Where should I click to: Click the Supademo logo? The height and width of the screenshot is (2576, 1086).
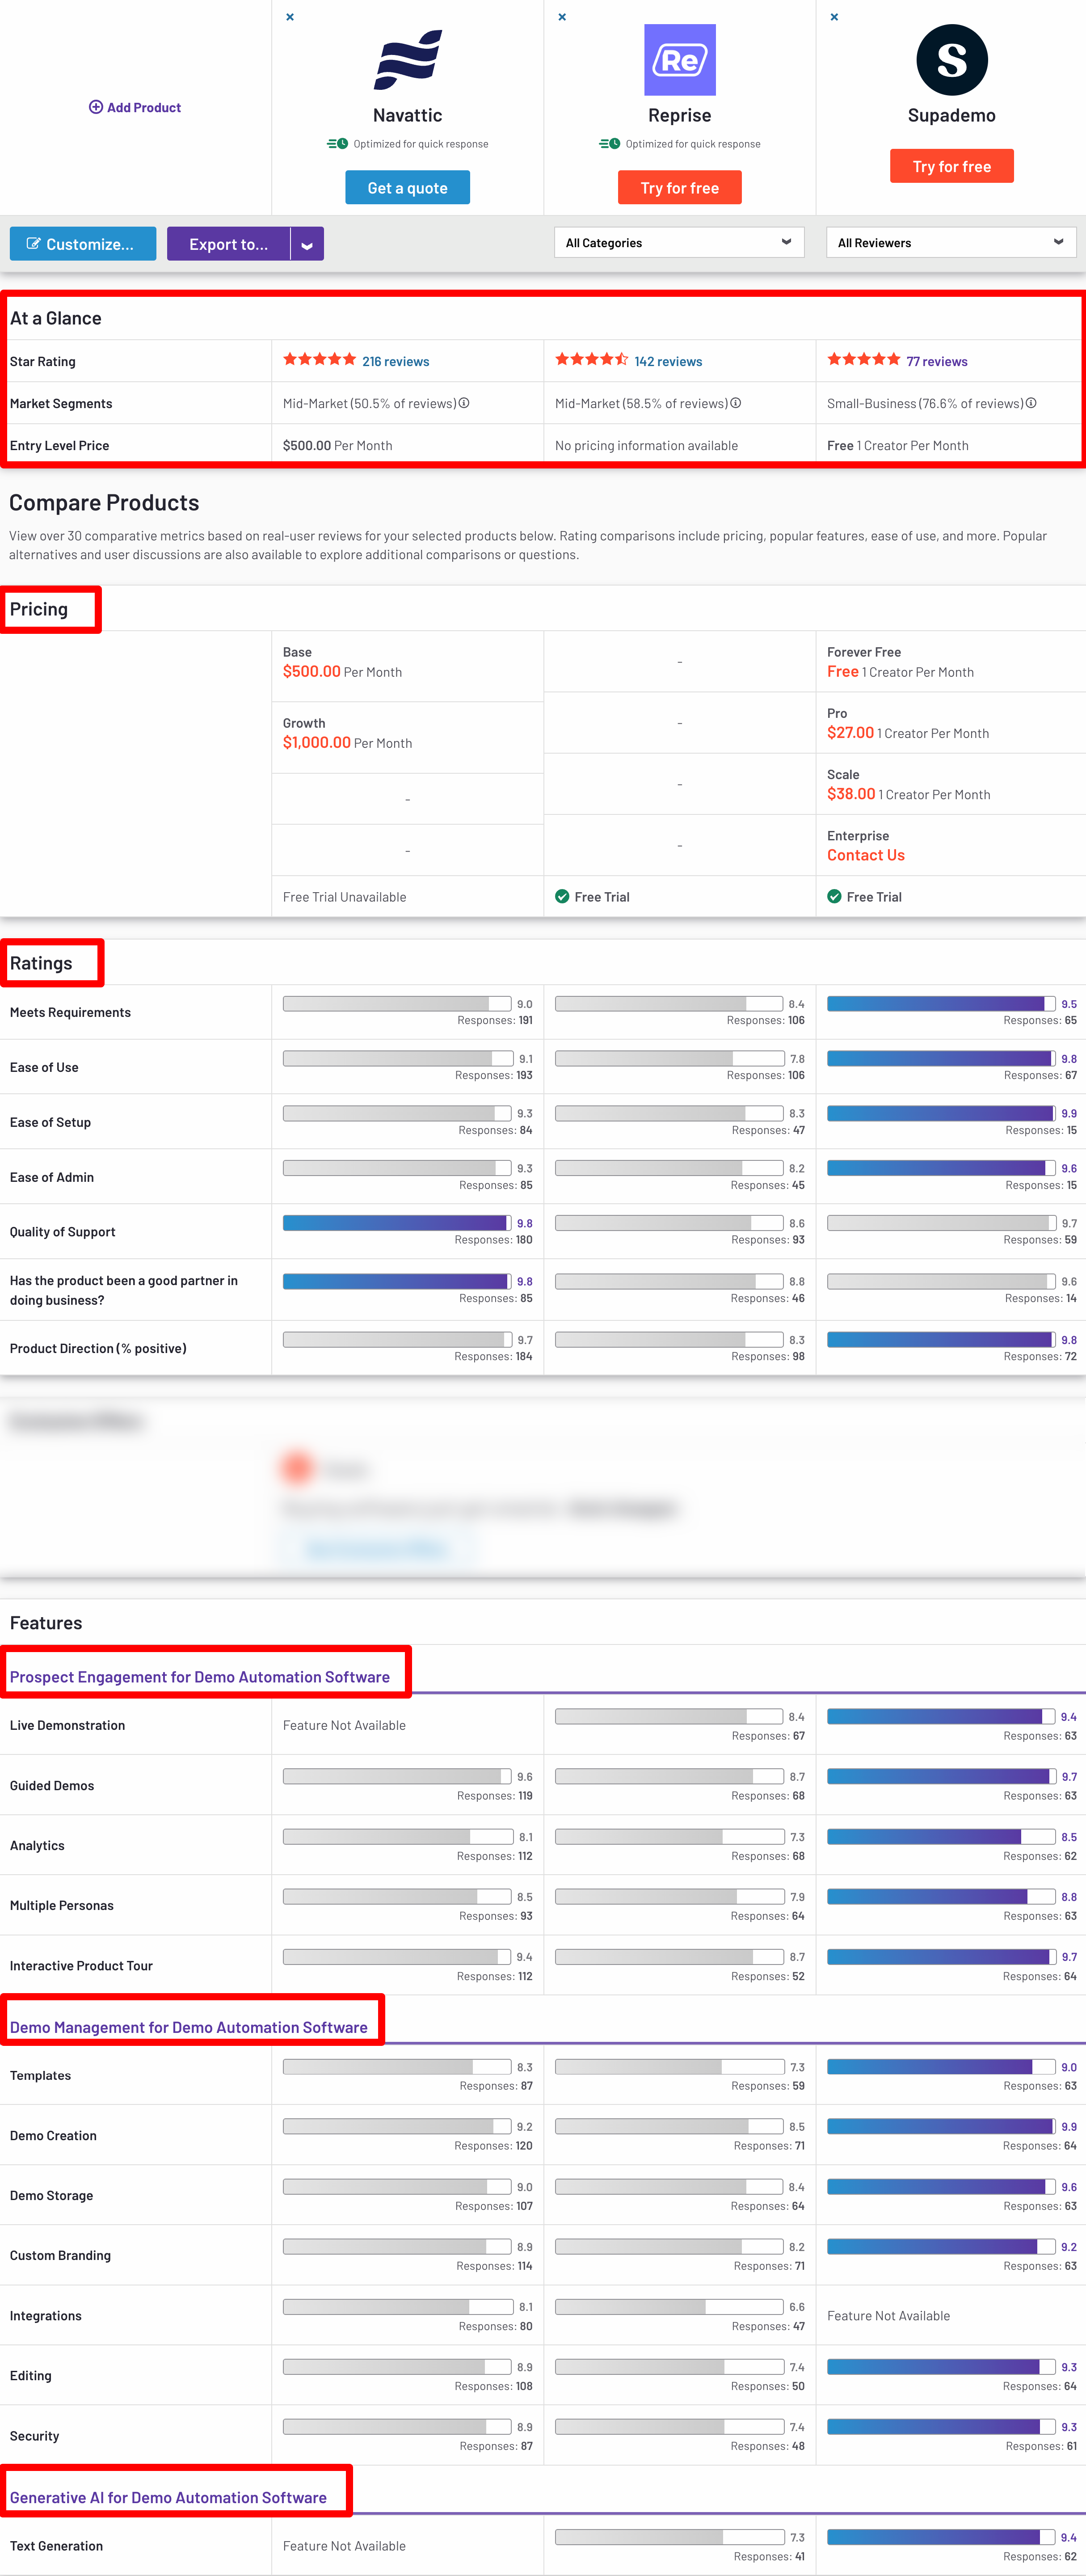click(952, 60)
